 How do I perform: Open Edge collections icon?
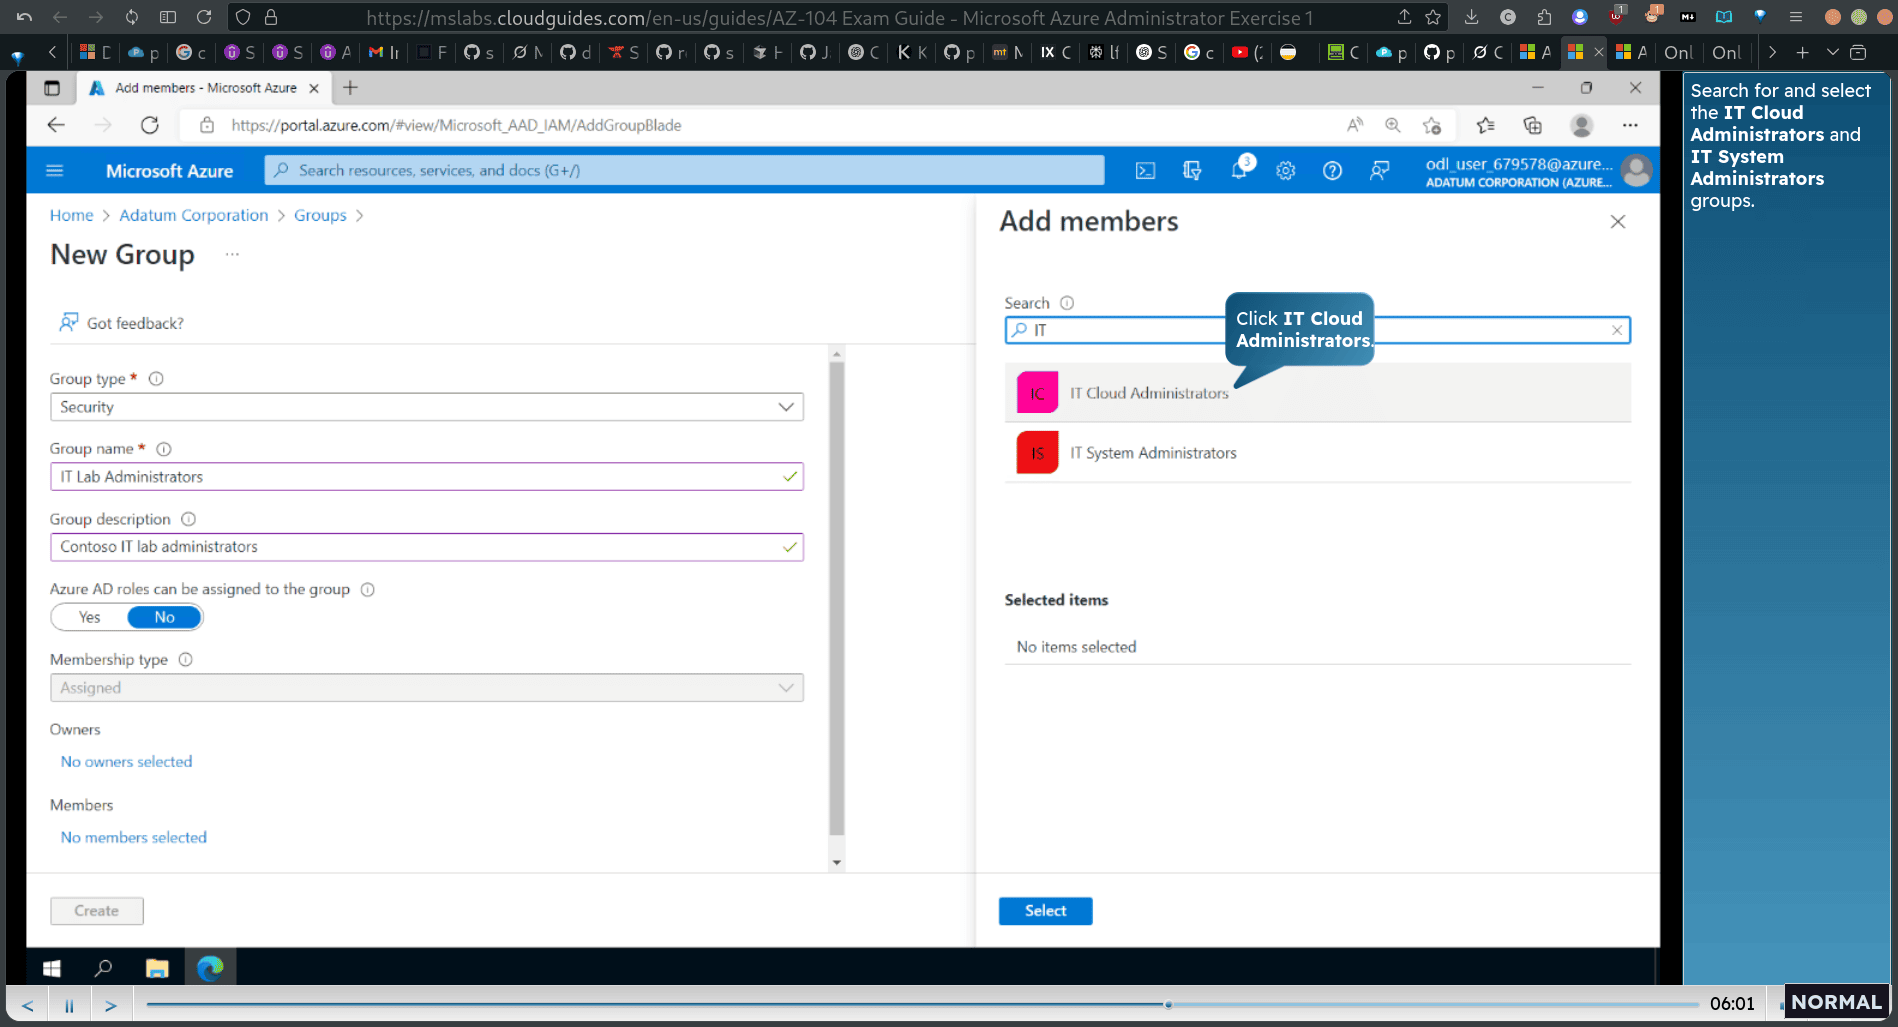(x=1532, y=125)
